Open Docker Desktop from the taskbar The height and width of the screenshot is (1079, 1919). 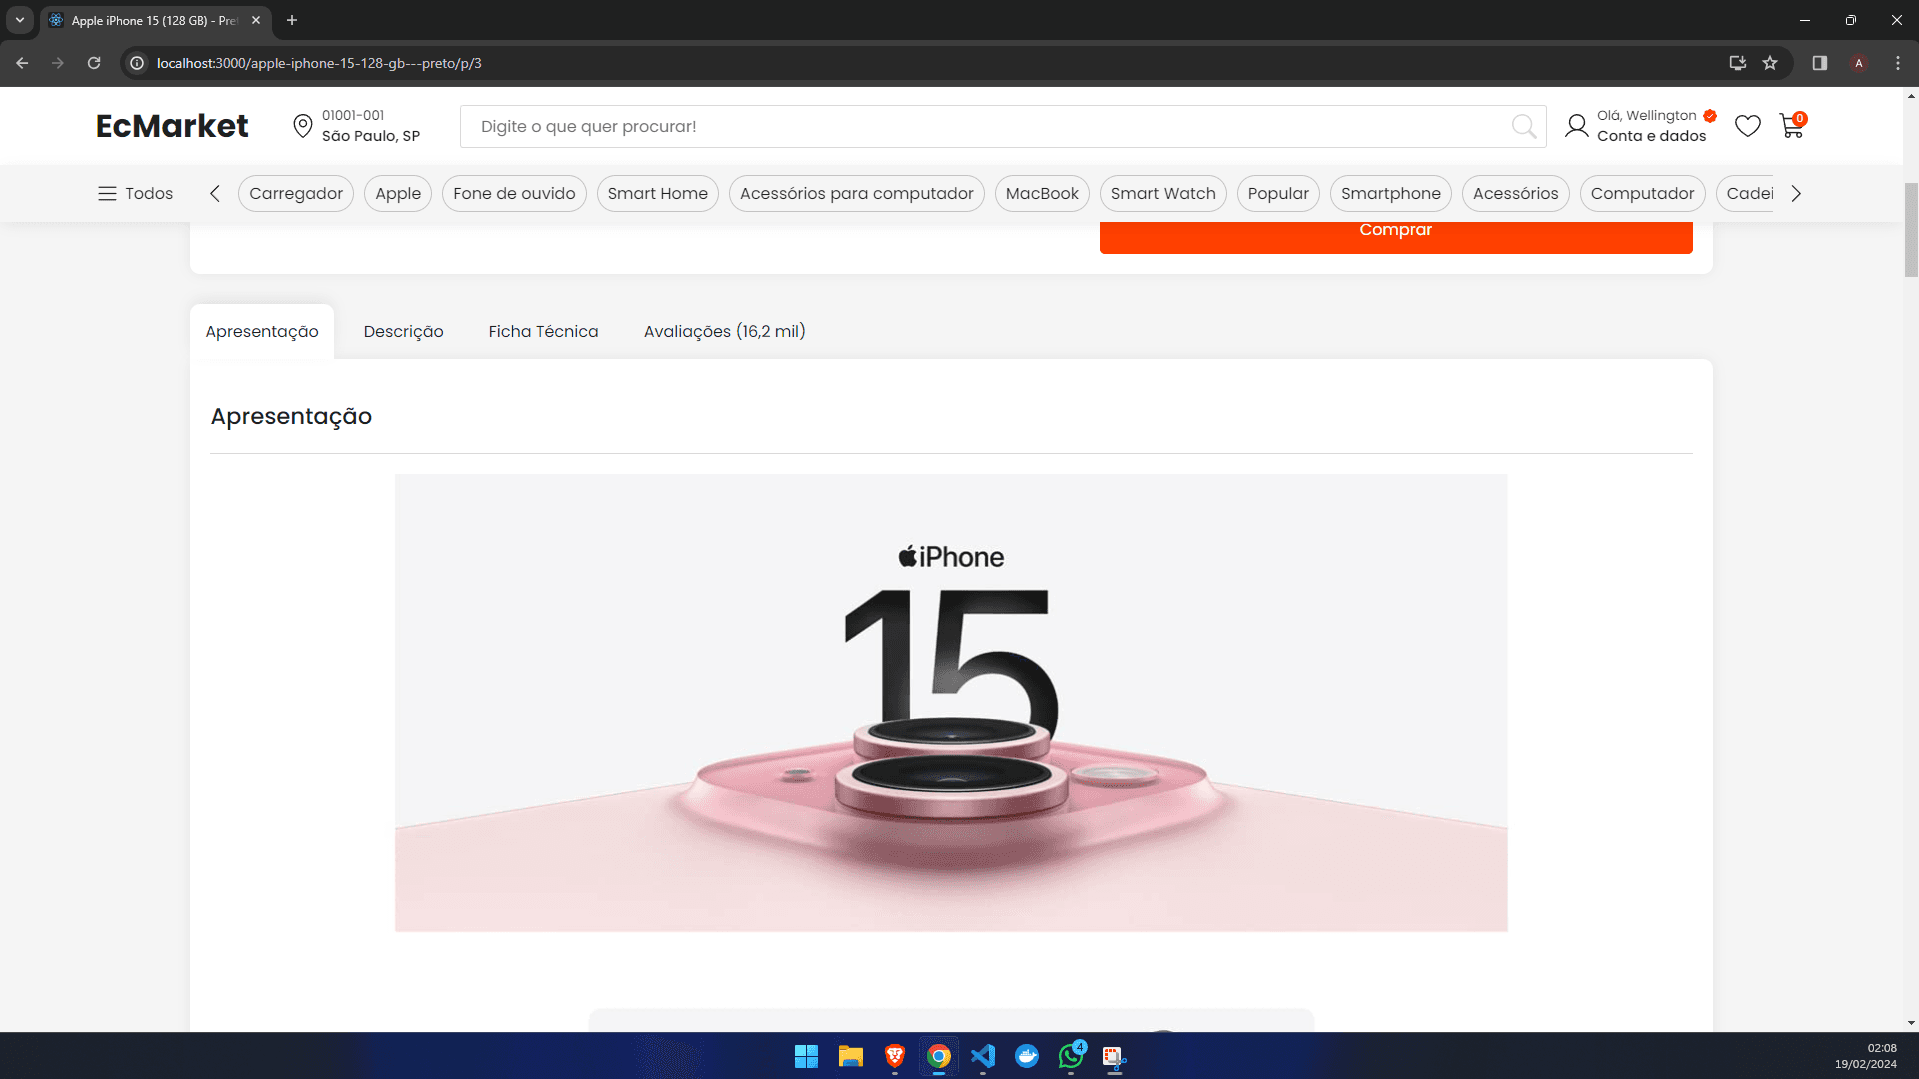click(x=1027, y=1056)
